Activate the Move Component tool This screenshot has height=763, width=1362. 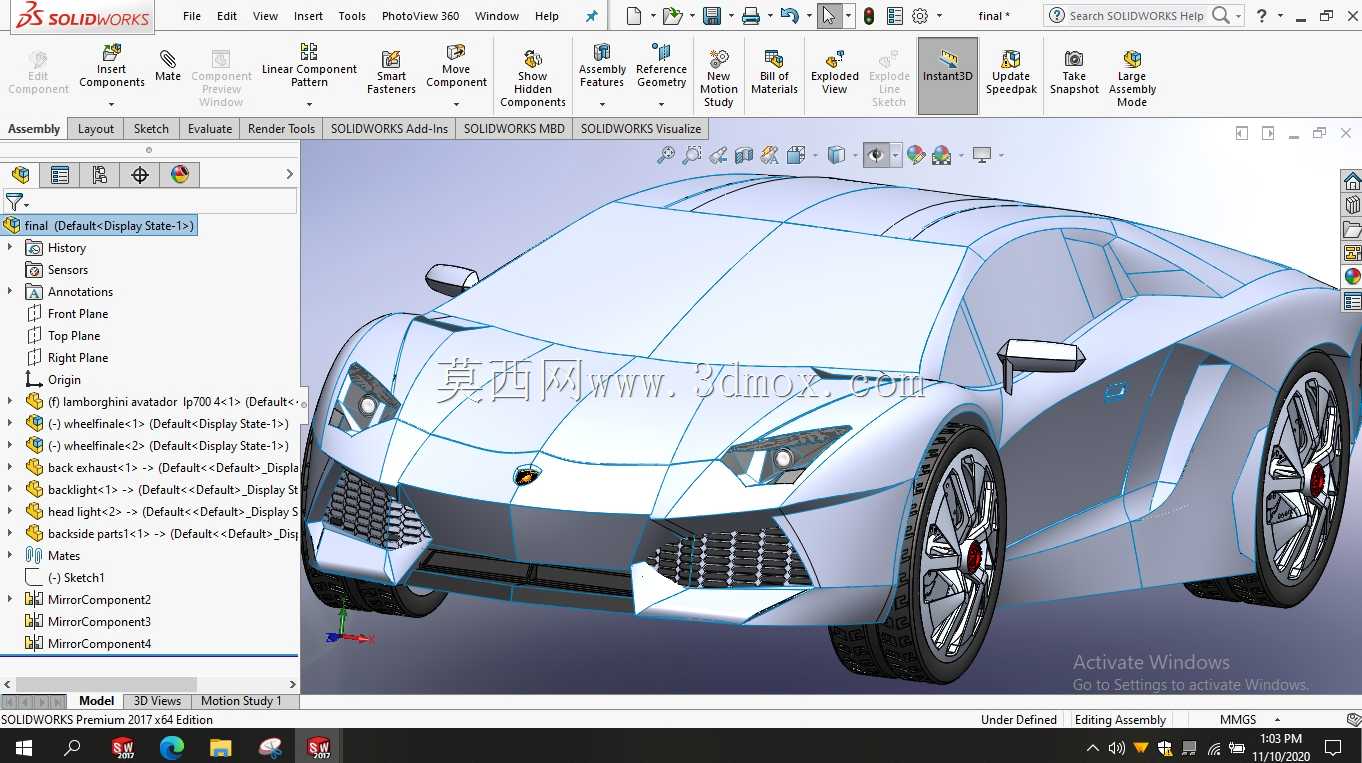tap(456, 66)
